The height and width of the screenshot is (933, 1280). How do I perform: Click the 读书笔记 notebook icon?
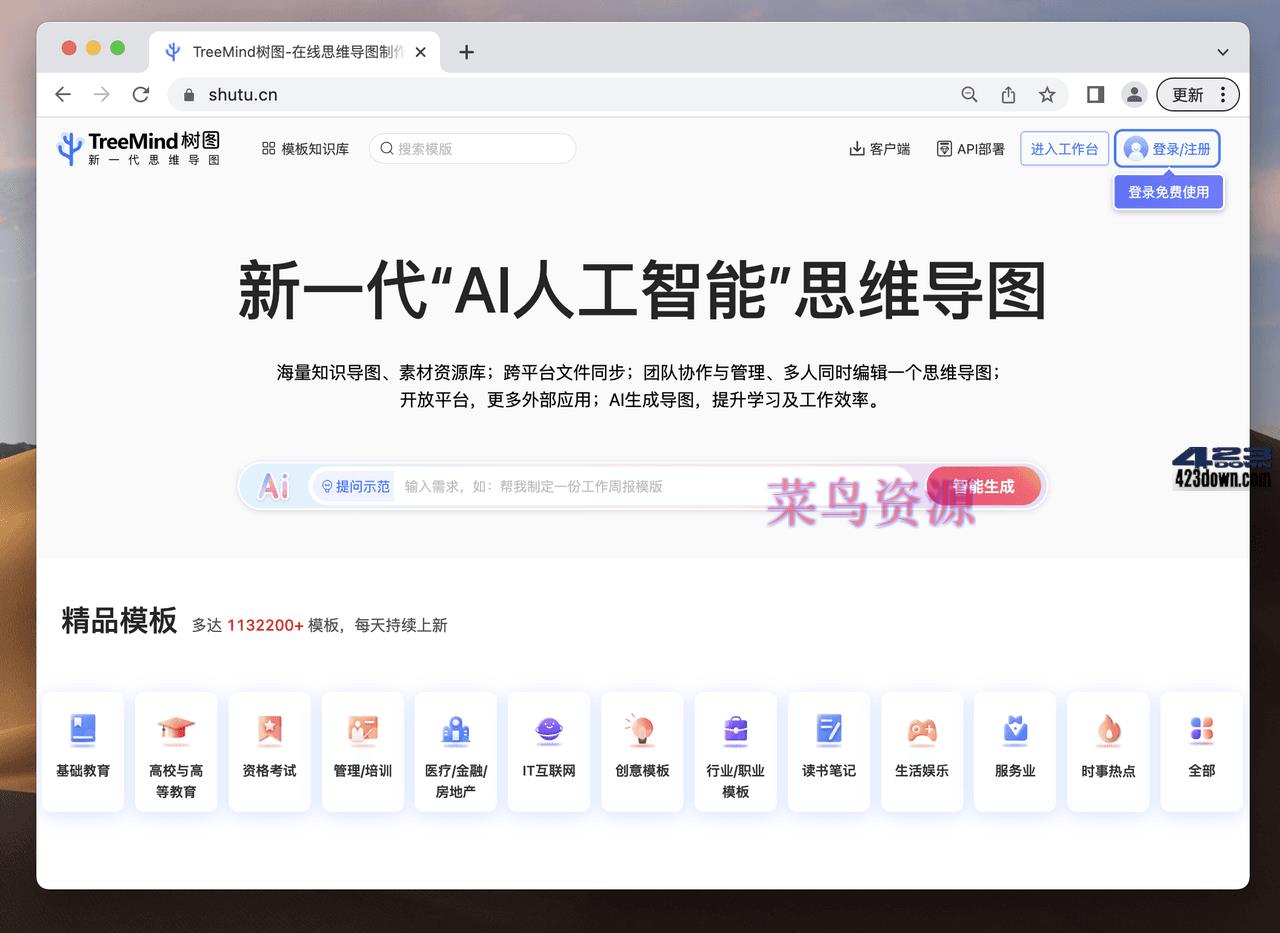828,731
